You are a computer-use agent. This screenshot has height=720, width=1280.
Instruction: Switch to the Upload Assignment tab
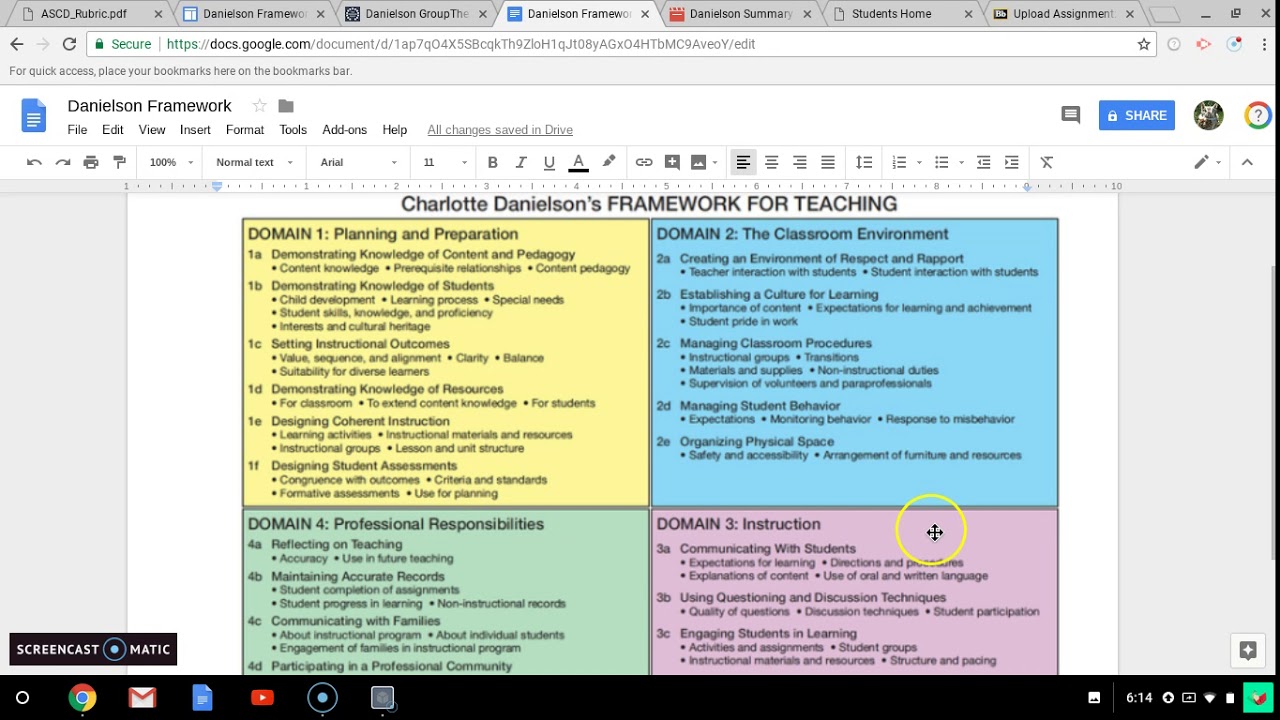tap(1063, 14)
